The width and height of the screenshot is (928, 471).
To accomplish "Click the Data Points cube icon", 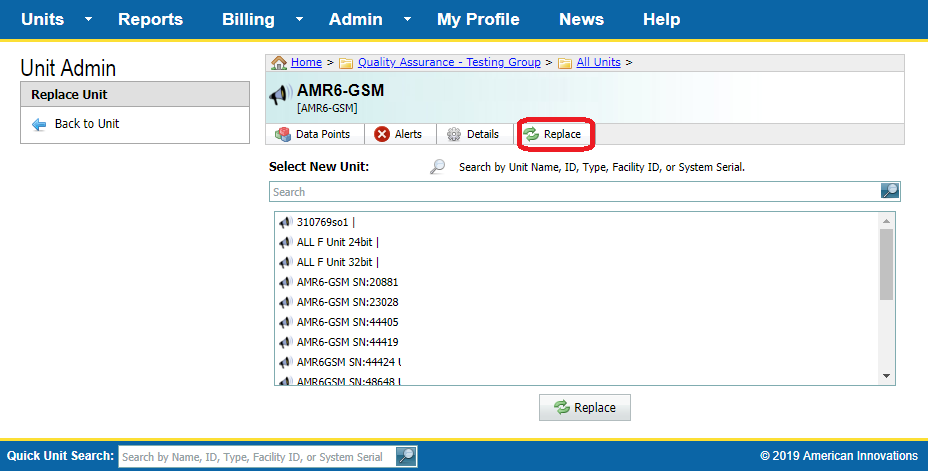I will (283, 134).
